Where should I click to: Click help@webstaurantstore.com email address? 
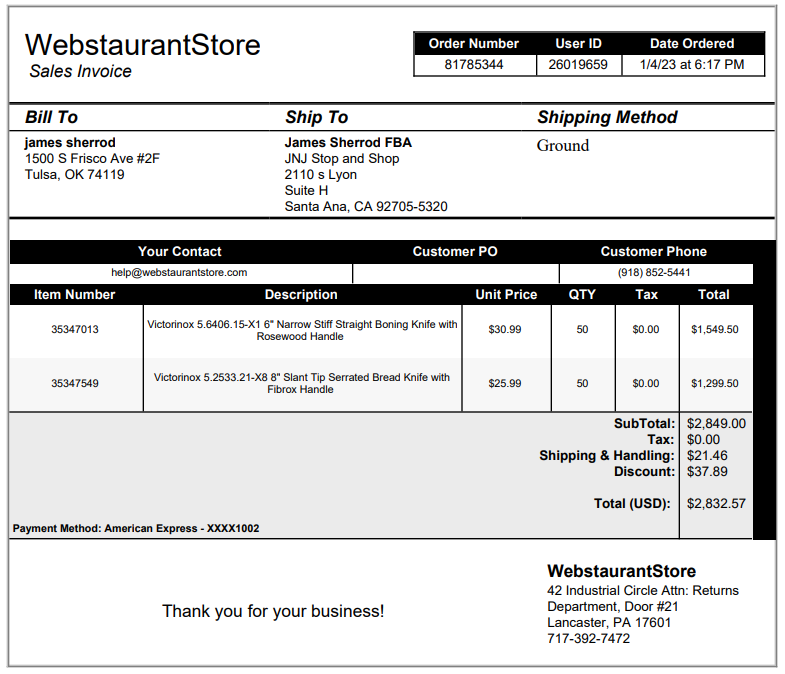(179, 272)
